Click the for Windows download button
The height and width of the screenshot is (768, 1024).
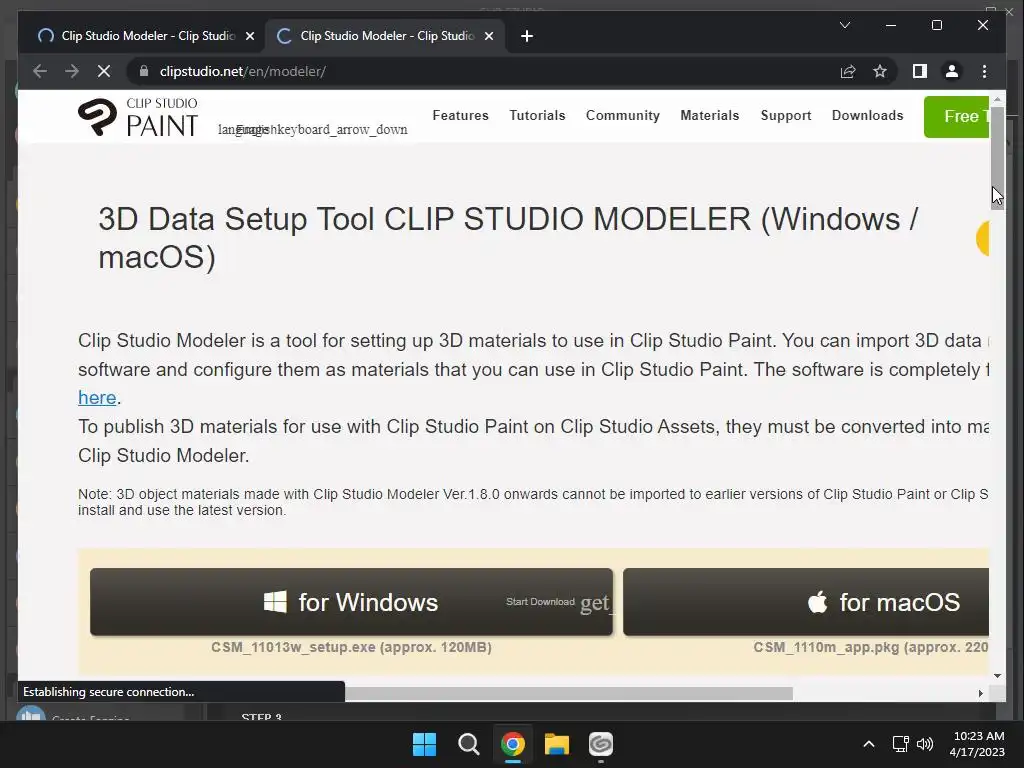click(351, 601)
